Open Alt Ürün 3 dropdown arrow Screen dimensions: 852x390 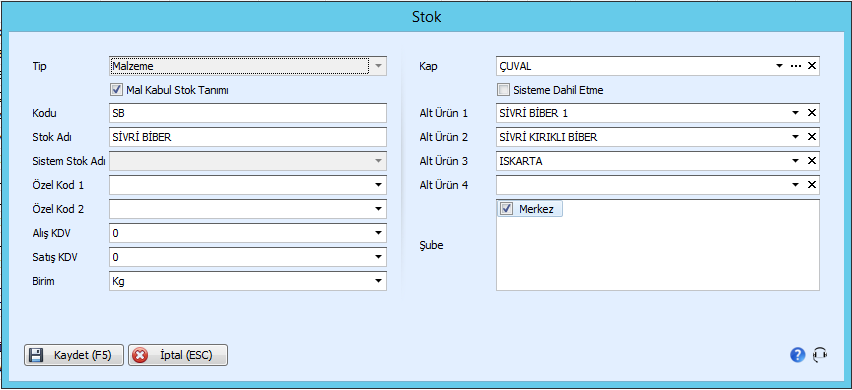(x=795, y=161)
